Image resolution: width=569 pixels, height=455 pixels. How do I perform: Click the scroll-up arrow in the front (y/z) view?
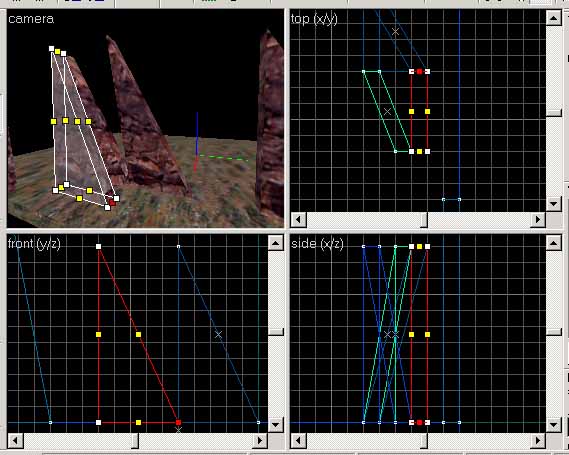coord(275,243)
